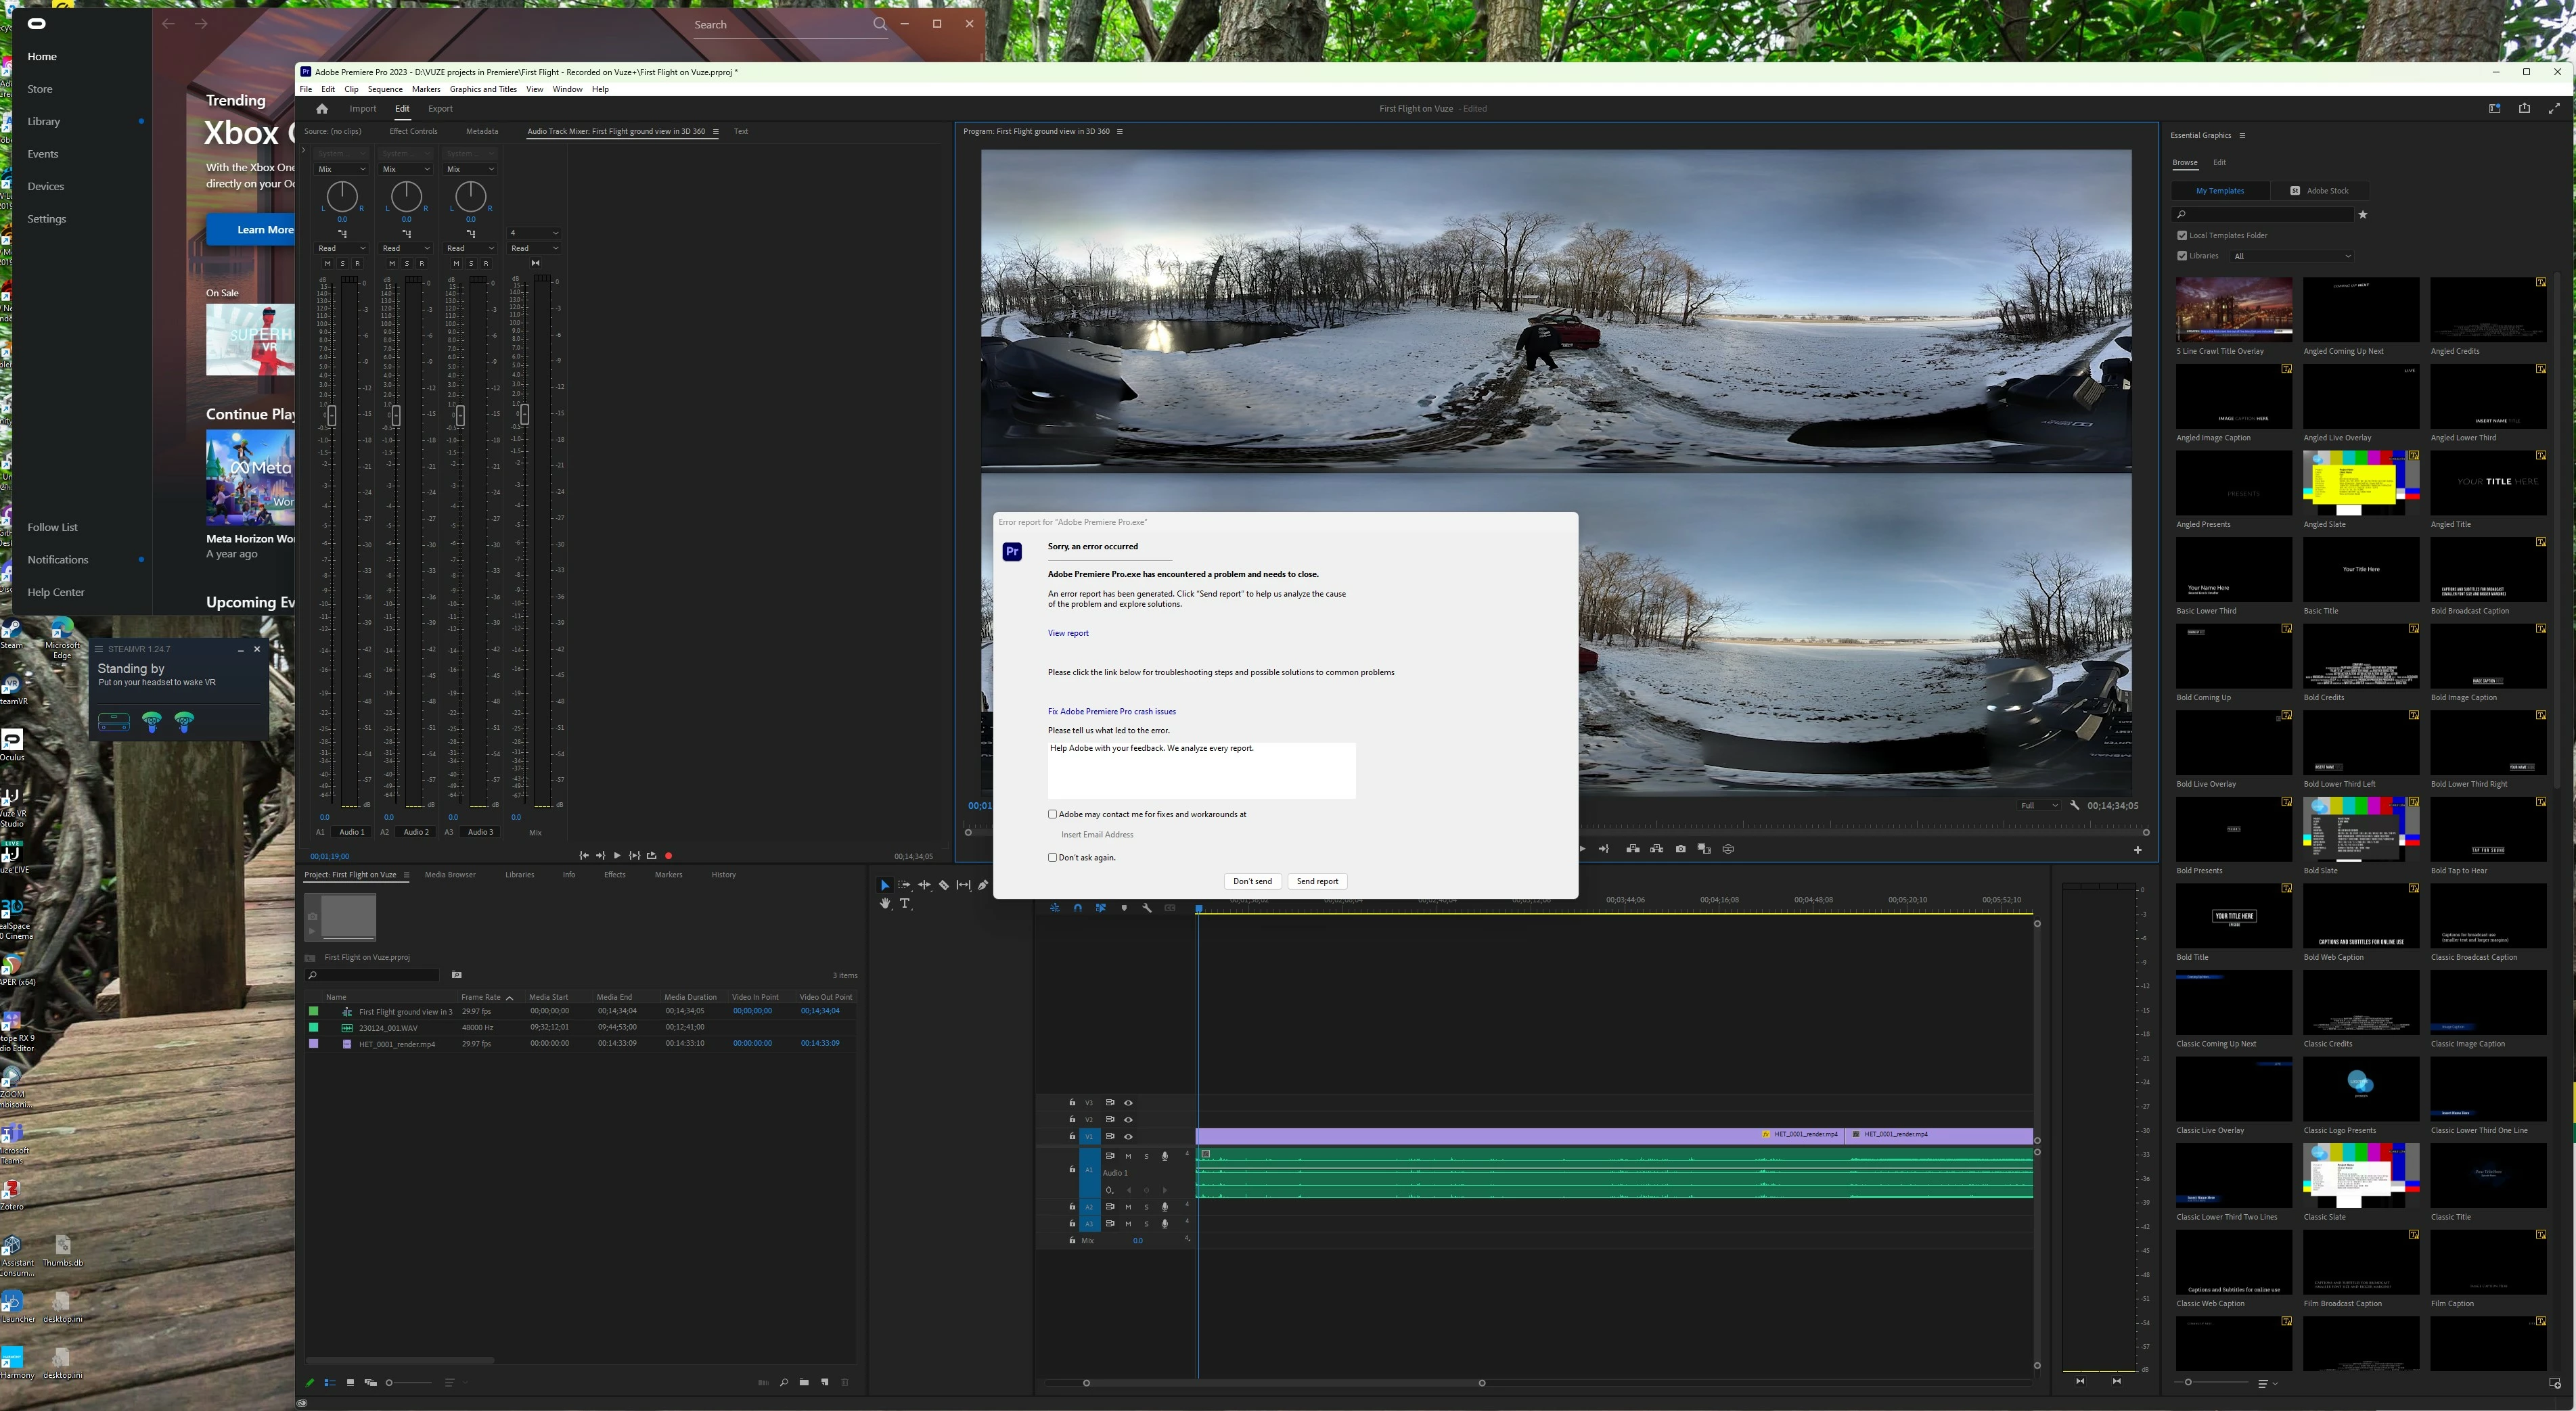2576x1411 pixels.
Task: Pick the Hand tool
Action: point(885,904)
